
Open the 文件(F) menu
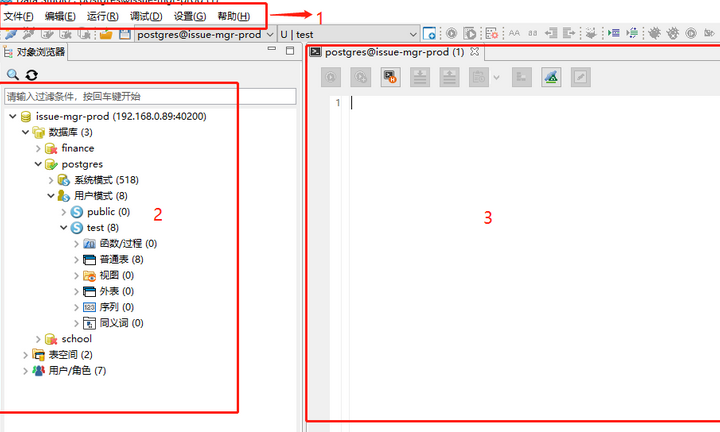pyautogui.click(x=19, y=16)
